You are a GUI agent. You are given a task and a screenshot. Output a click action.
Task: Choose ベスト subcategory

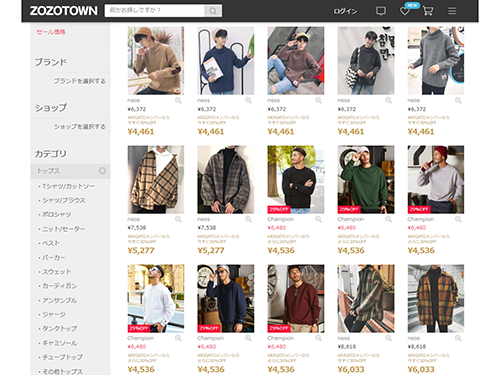tap(51, 243)
